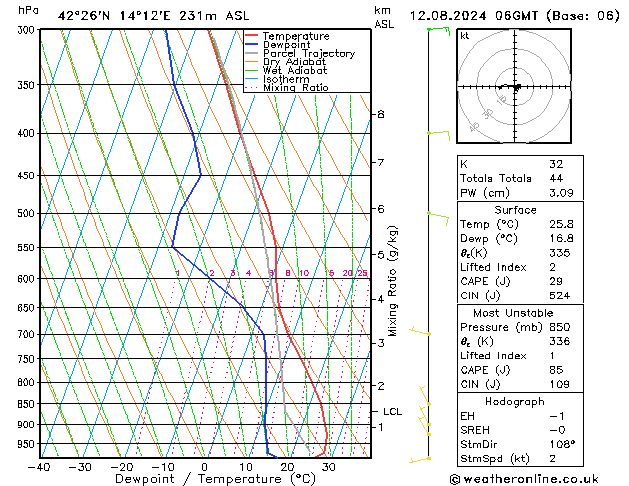Click the yellow surface wind barb
This screenshot has width=629, height=486.
click(x=420, y=460)
